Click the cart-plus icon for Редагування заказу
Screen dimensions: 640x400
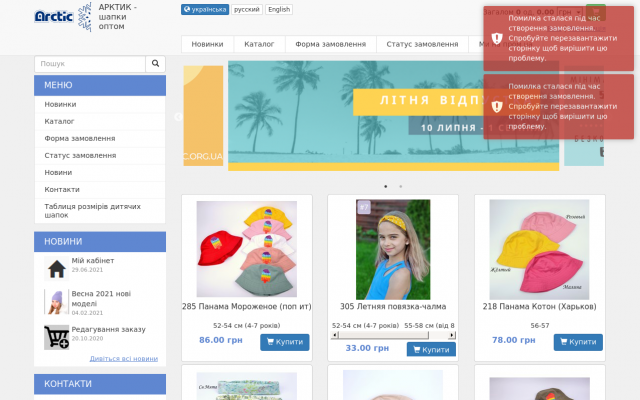pos(56,337)
